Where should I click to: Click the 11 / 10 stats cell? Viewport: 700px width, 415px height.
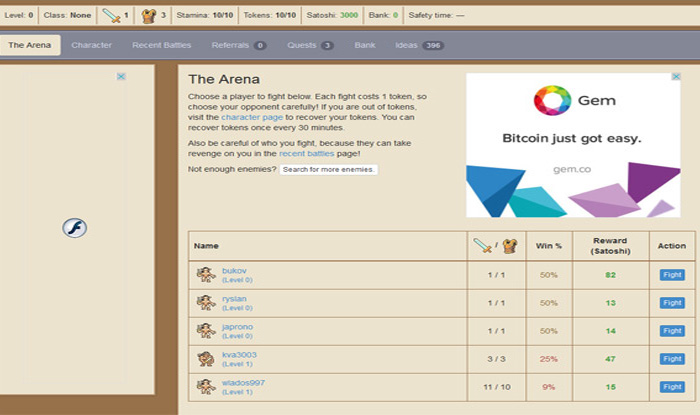[496, 387]
